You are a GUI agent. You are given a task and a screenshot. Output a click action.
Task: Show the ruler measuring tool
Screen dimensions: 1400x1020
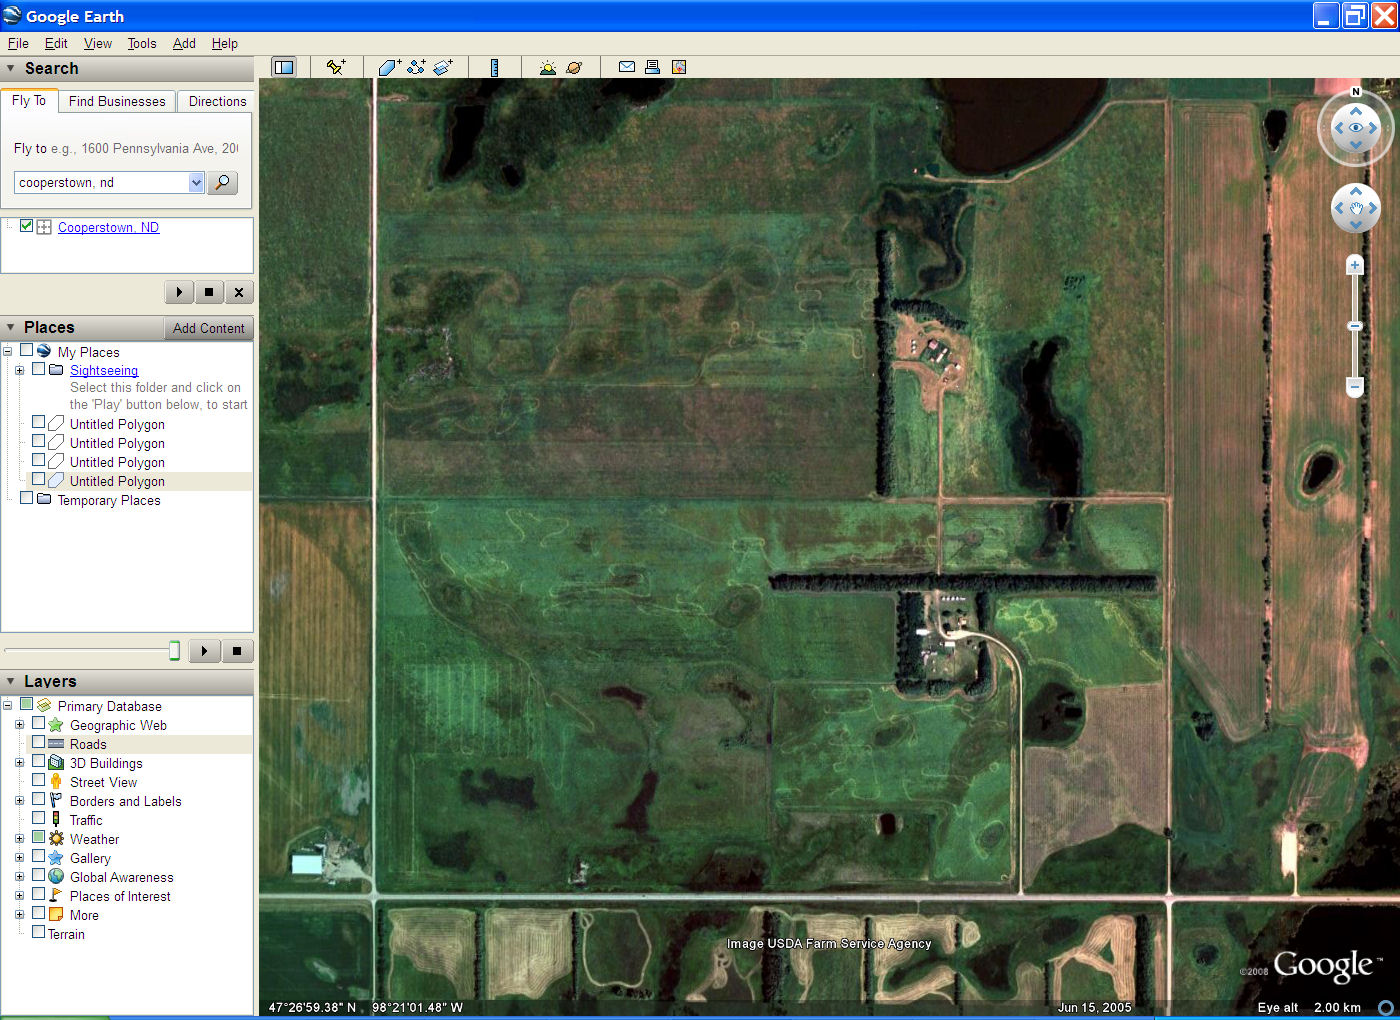pyautogui.click(x=494, y=67)
